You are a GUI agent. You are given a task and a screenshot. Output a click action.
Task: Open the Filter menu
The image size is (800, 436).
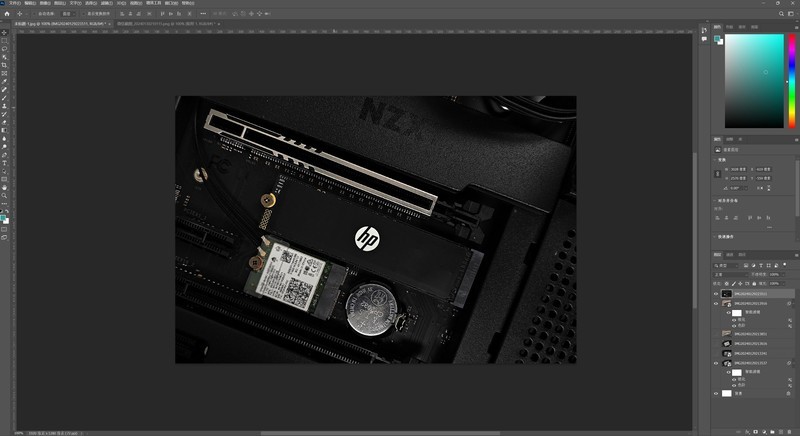point(106,3)
